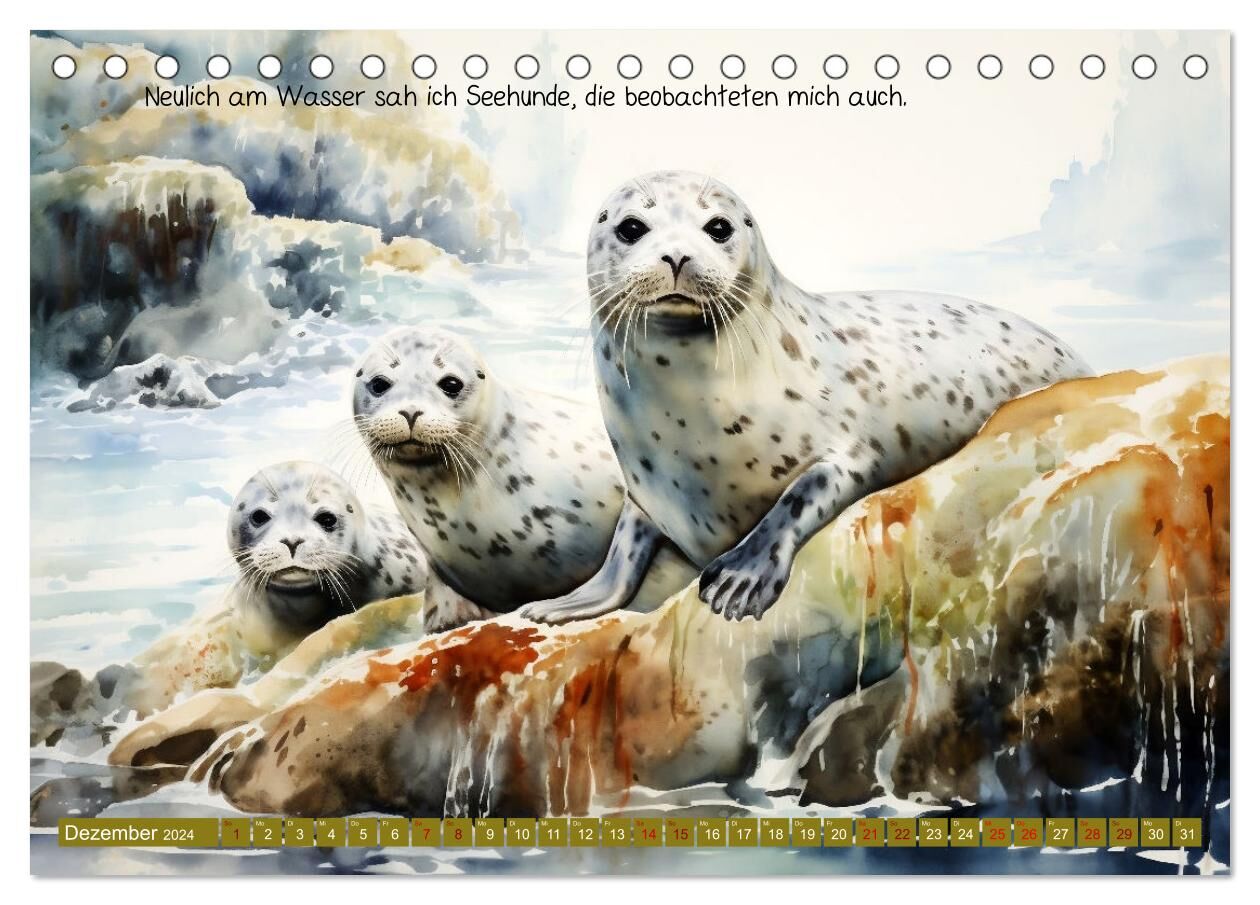Image resolution: width=1260 pixels, height=905 pixels.
Task: Click red day 25 in the calendar strip
Action: 997,834
